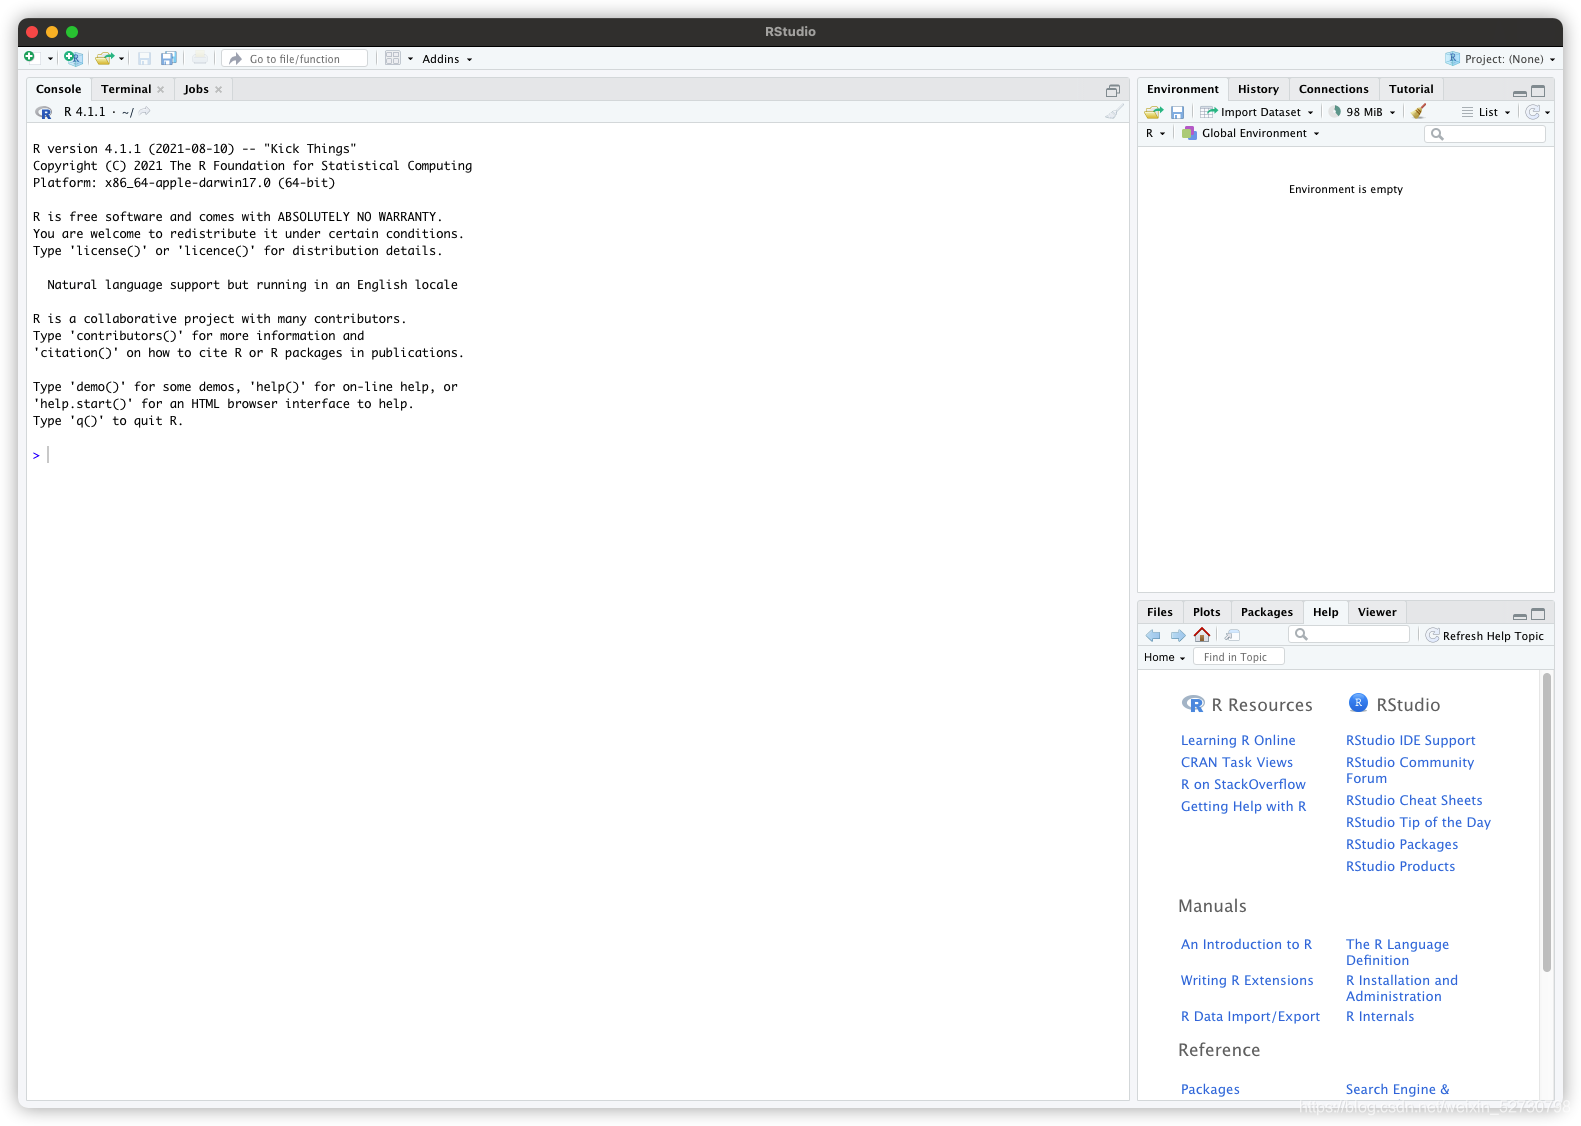The width and height of the screenshot is (1581, 1126).
Task: Load workspace using folder icon in Environment
Action: coord(1154,112)
